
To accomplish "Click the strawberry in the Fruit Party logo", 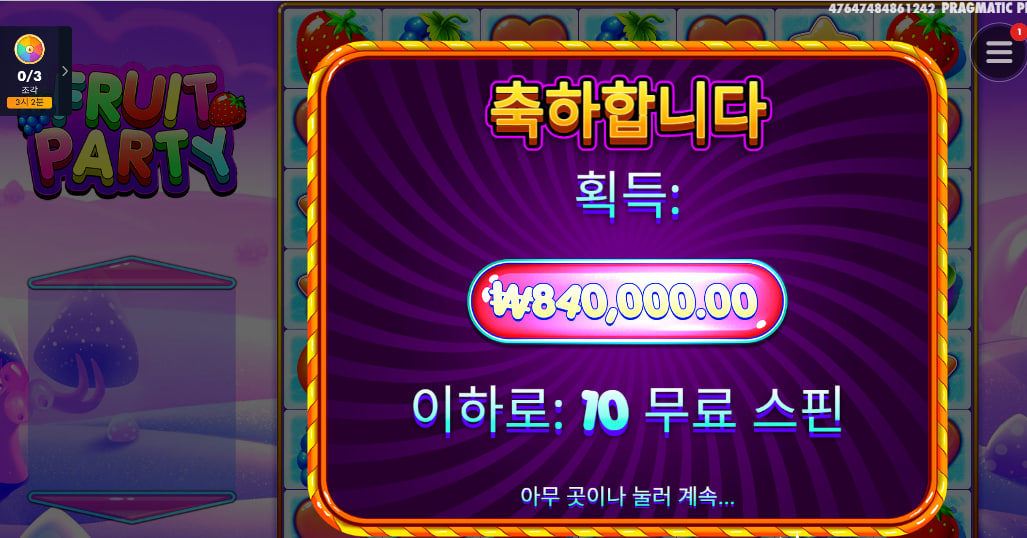I will 228,109.
